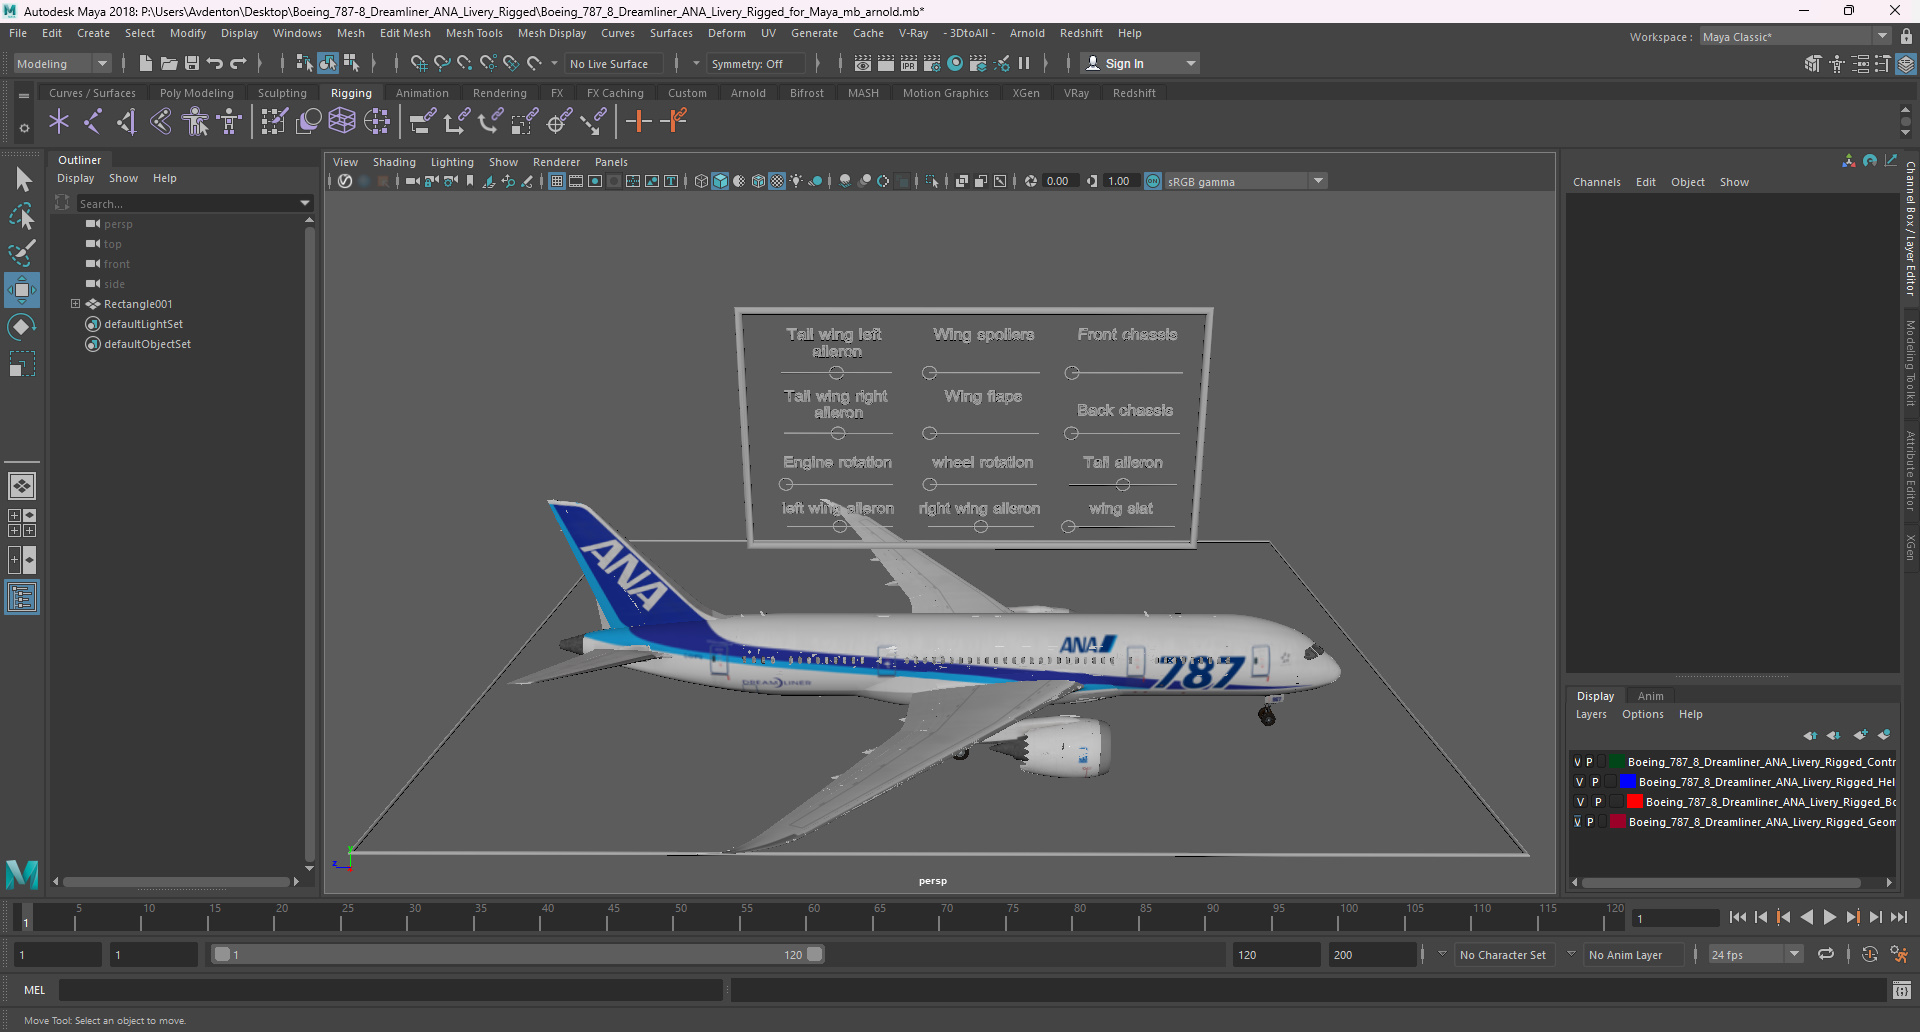The width and height of the screenshot is (1920, 1032).
Task: Toggle visibility V of red Bo layer
Action: pos(1581,802)
